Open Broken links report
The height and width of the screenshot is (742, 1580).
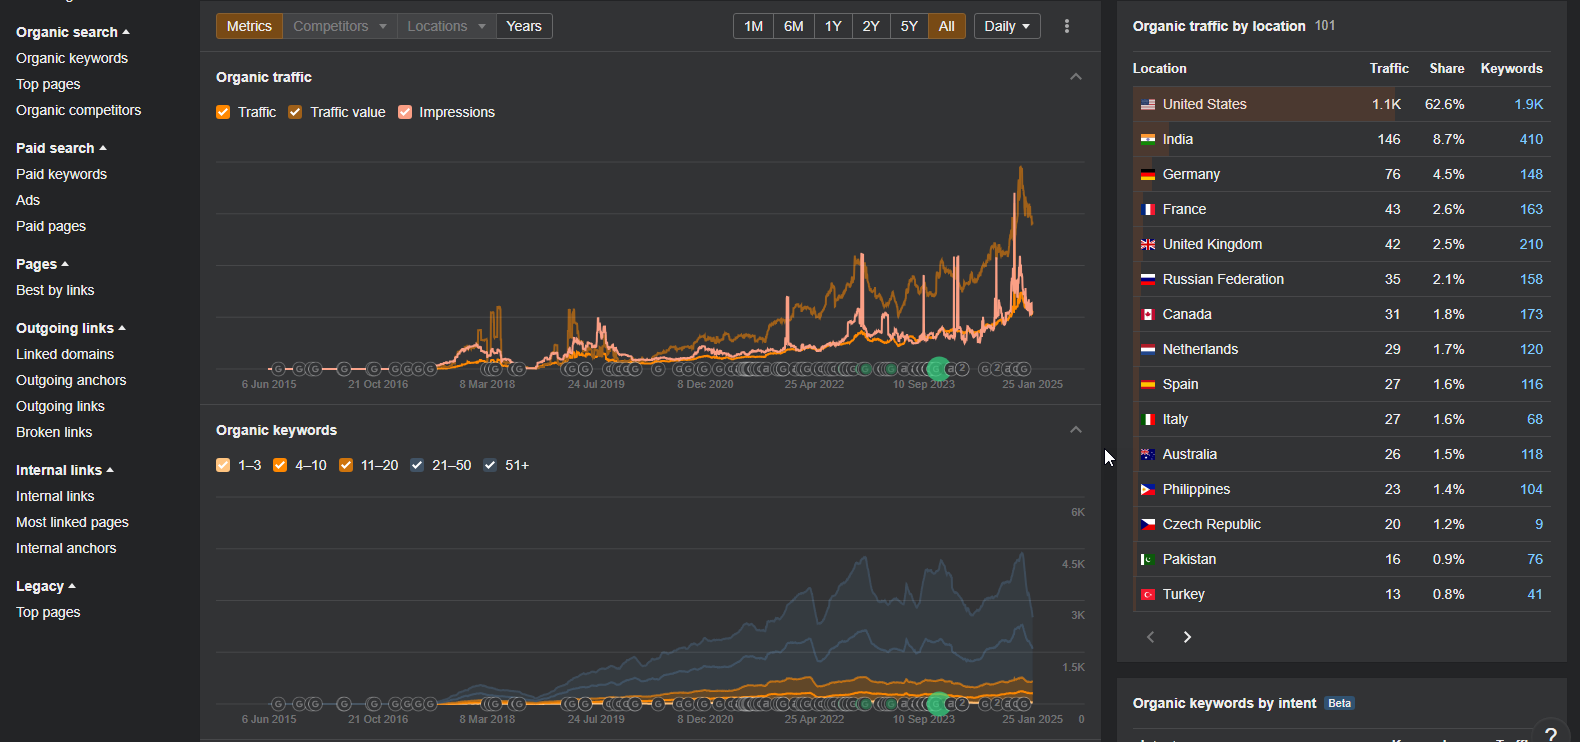pyautogui.click(x=54, y=432)
